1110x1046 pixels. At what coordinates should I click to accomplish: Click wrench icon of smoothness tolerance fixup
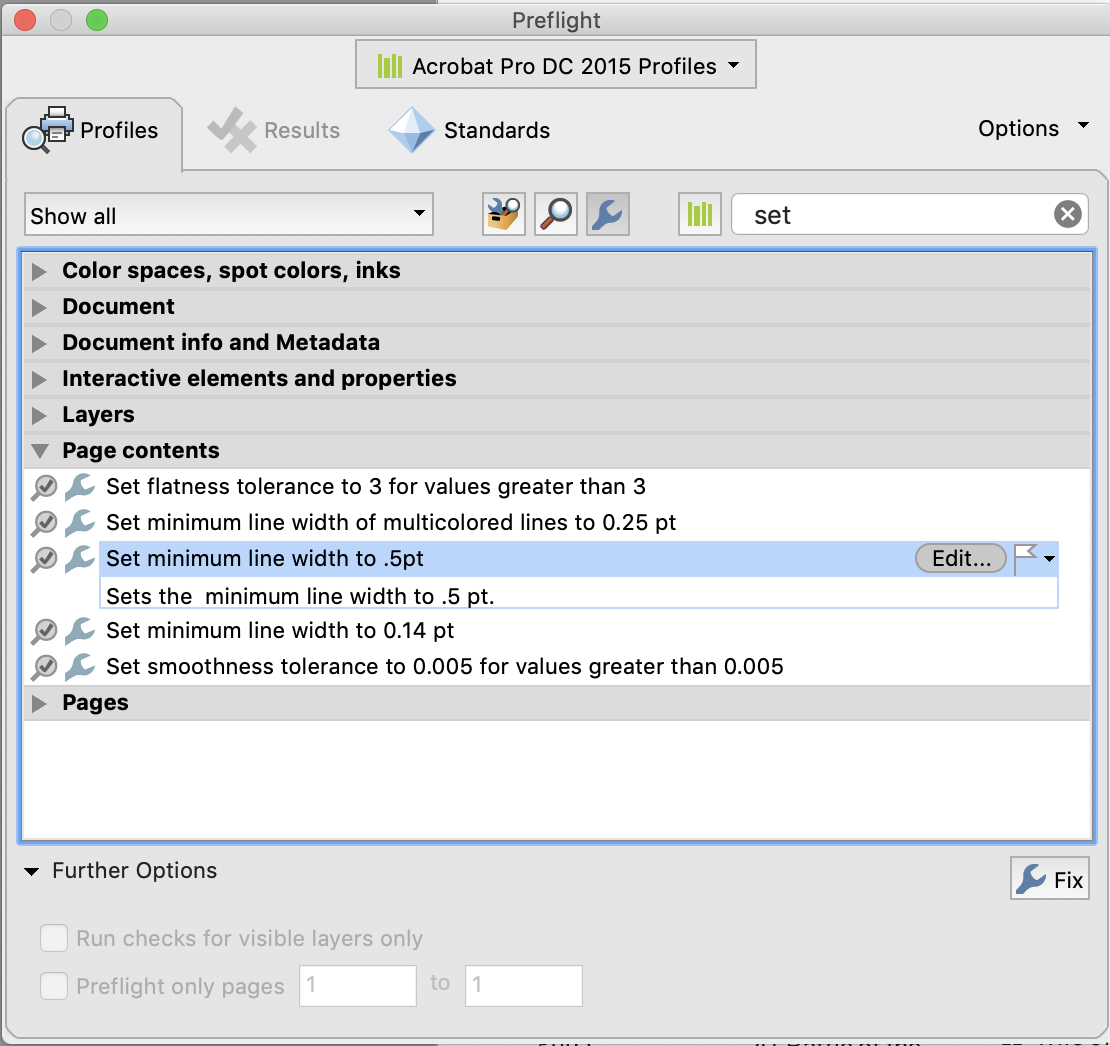click(79, 667)
